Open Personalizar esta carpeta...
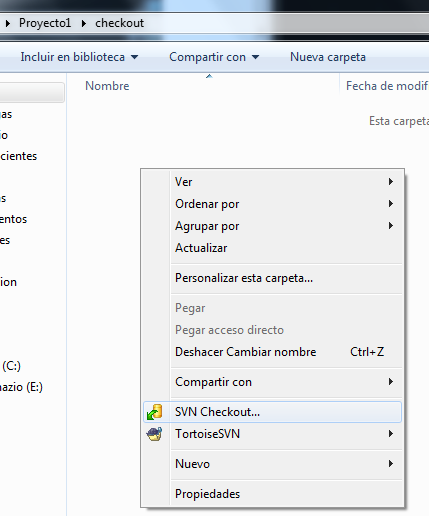Image resolution: width=429 pixels, height=516 pixels. click(x=272, y=278)
